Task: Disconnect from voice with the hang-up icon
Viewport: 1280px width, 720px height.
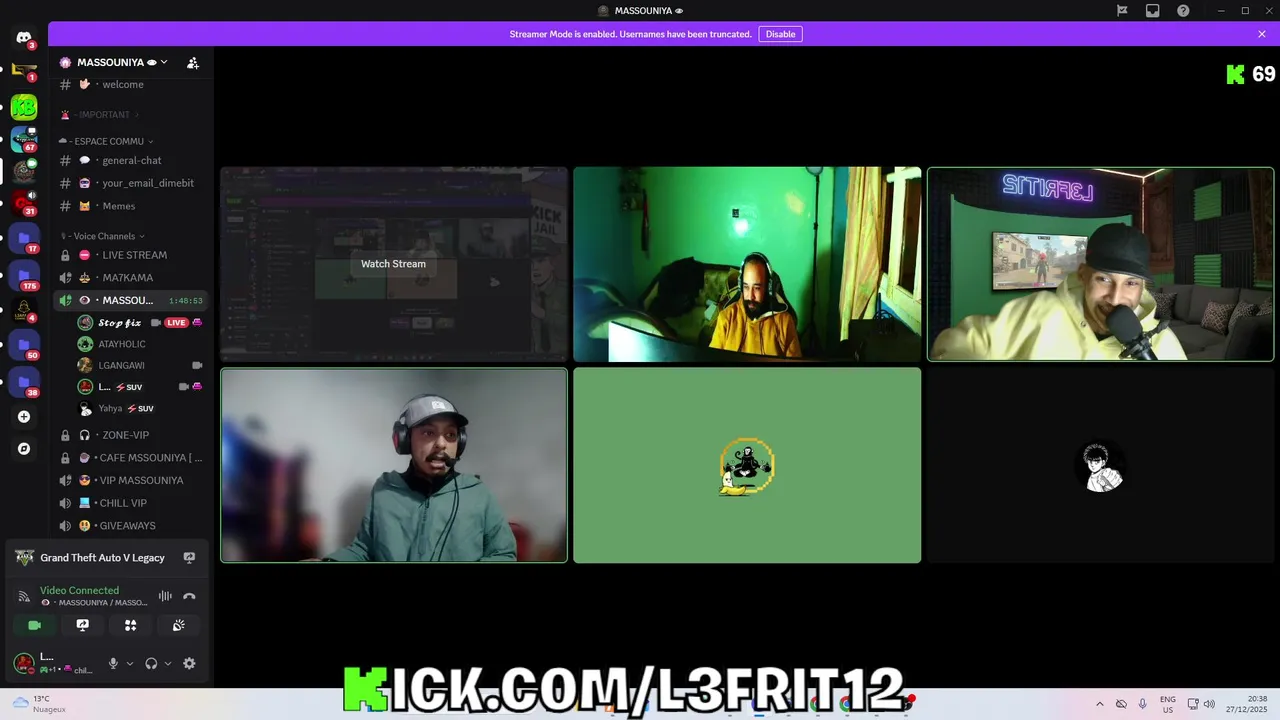Action: coord(189,596)
